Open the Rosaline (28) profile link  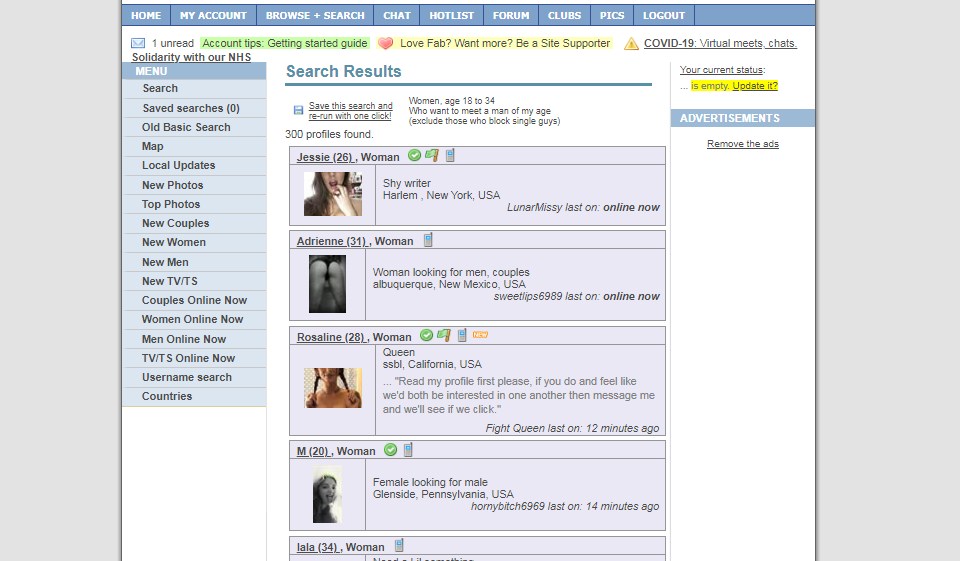(330, 337)
